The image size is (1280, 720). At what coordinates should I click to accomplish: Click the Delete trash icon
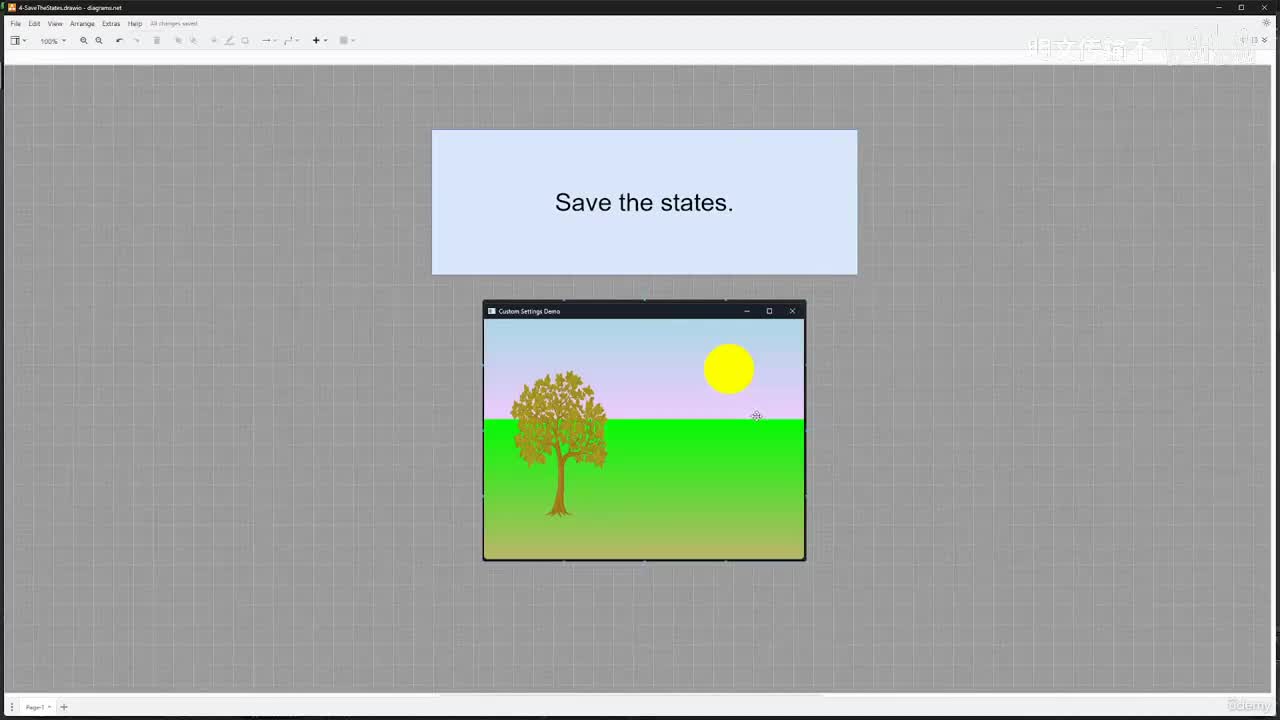coord(156,41)
